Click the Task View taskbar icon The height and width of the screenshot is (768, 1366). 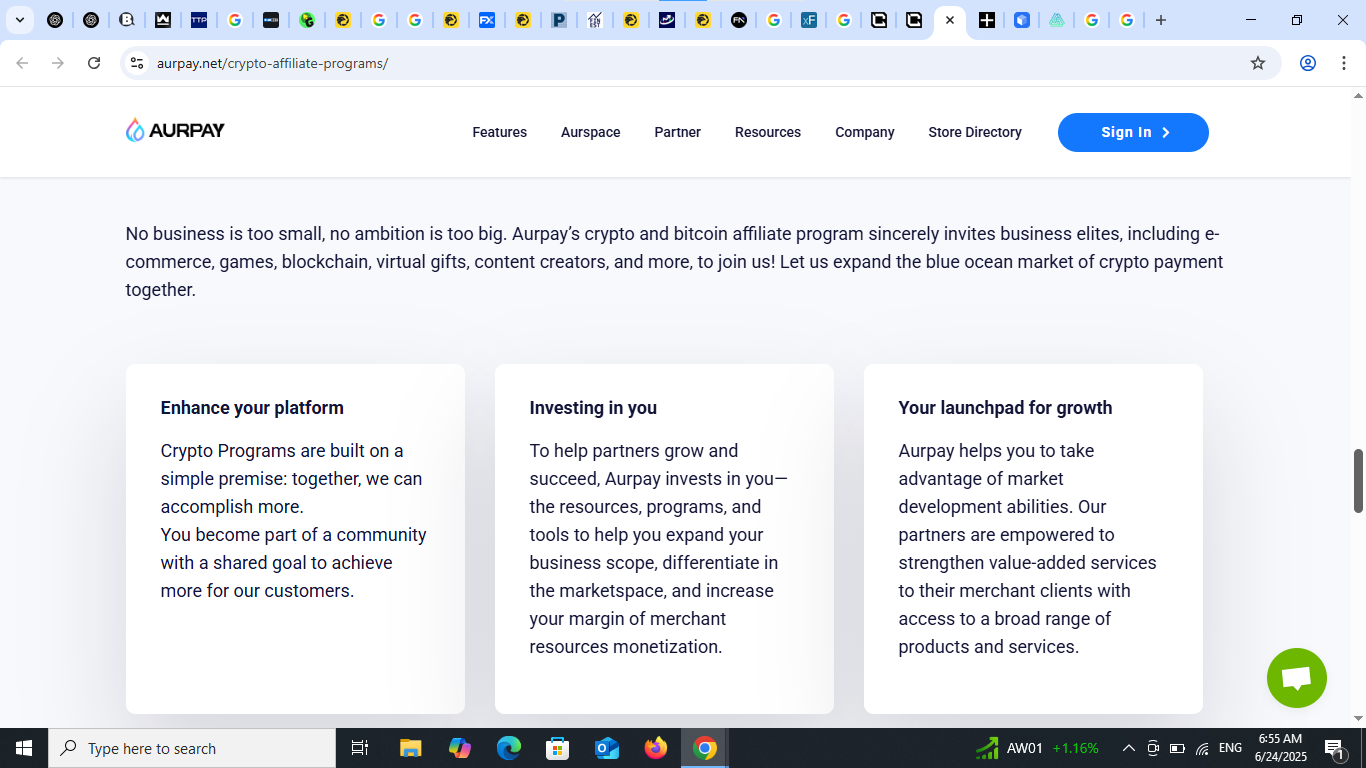[360, 748]
